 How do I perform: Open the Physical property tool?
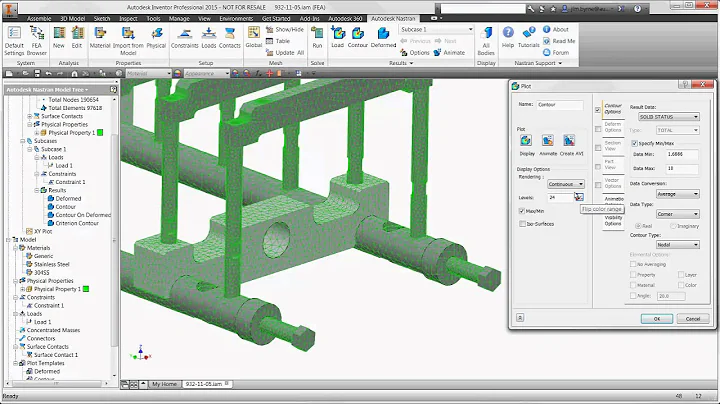coord(156,38)
